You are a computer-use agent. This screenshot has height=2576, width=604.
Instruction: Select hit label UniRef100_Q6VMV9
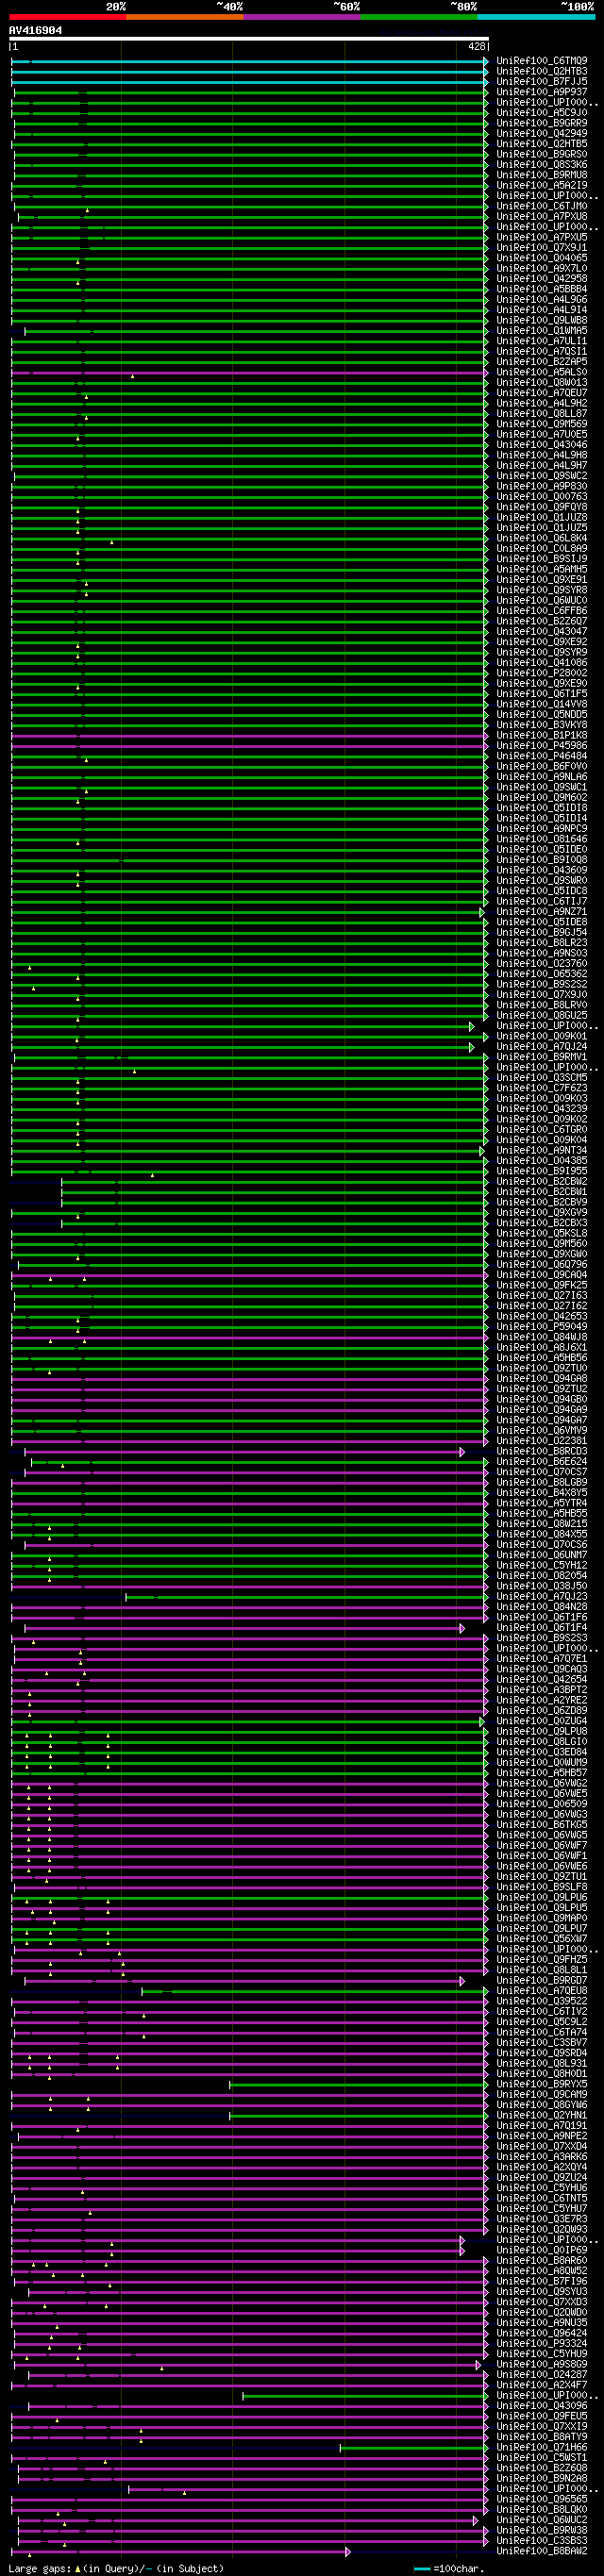coord(541,1430)
